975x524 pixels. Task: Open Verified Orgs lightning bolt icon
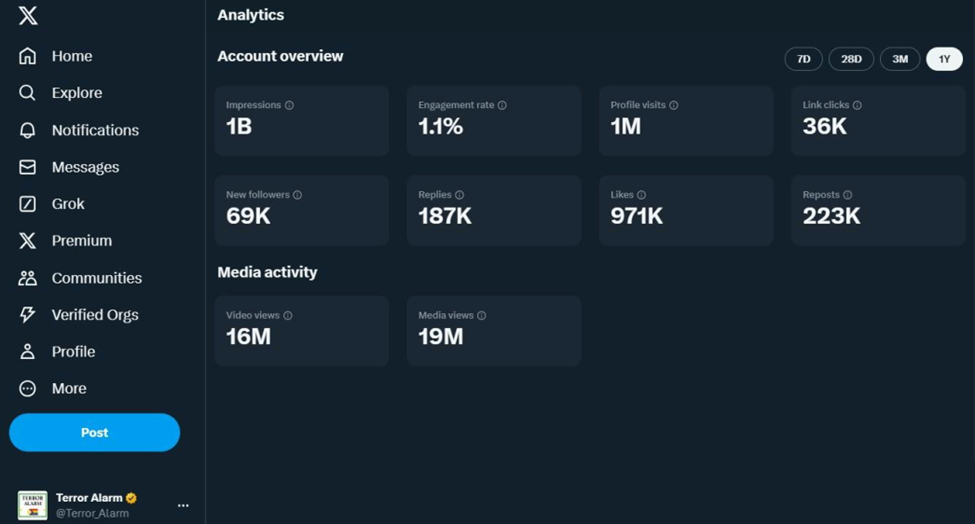coord(28,315)
